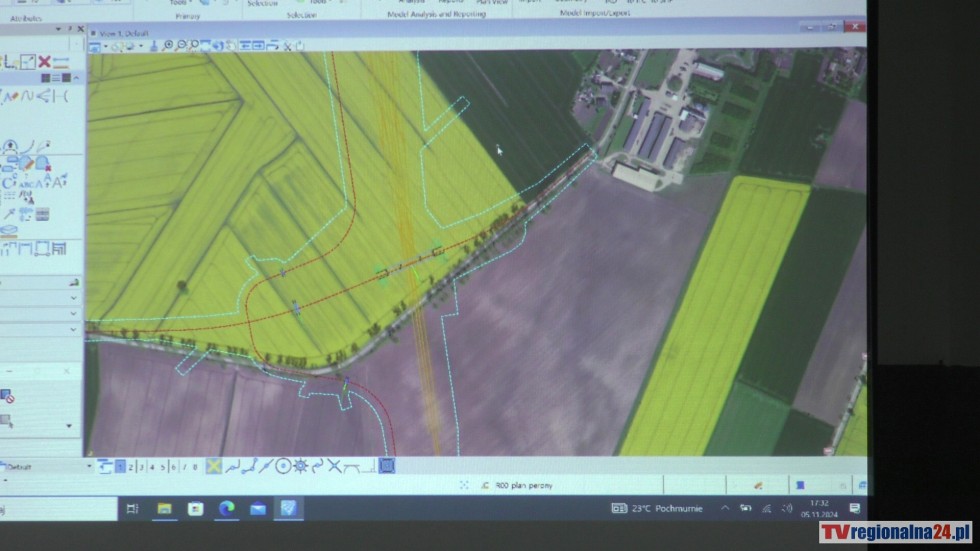This screenshot has width=980, height=551.
Task: Select the Pan View hand tool
Action: point(231,46)
